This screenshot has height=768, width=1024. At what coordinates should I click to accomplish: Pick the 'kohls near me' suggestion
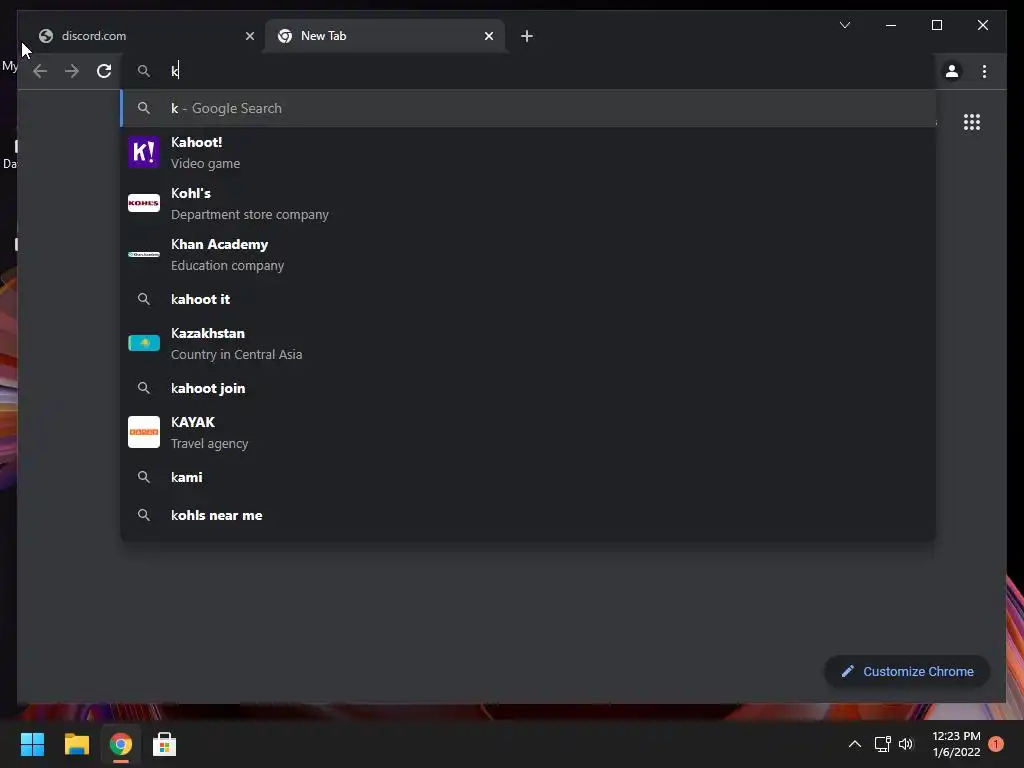tap(528, 515)
